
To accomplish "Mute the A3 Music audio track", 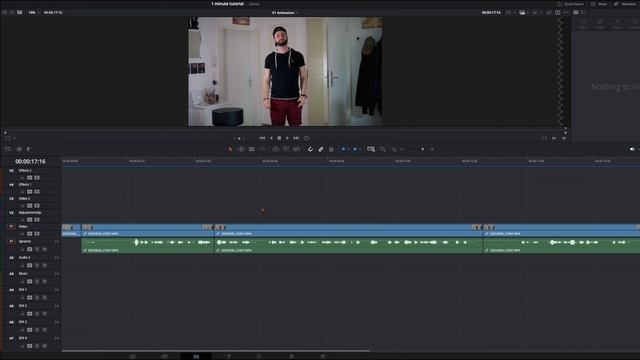I will (44, 281).
